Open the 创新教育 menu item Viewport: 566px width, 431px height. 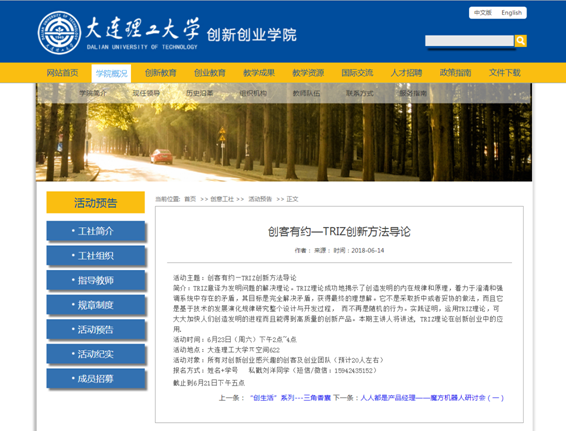click(161, 73)
